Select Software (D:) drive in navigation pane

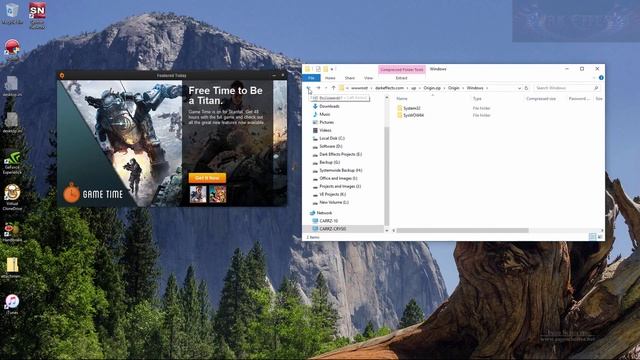(327, 146)
